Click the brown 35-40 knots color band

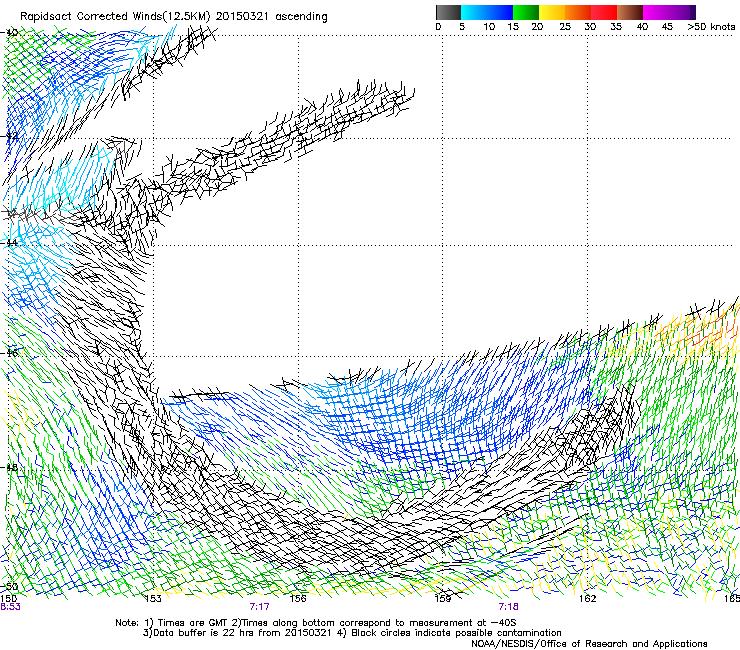(x=630, y=12)
